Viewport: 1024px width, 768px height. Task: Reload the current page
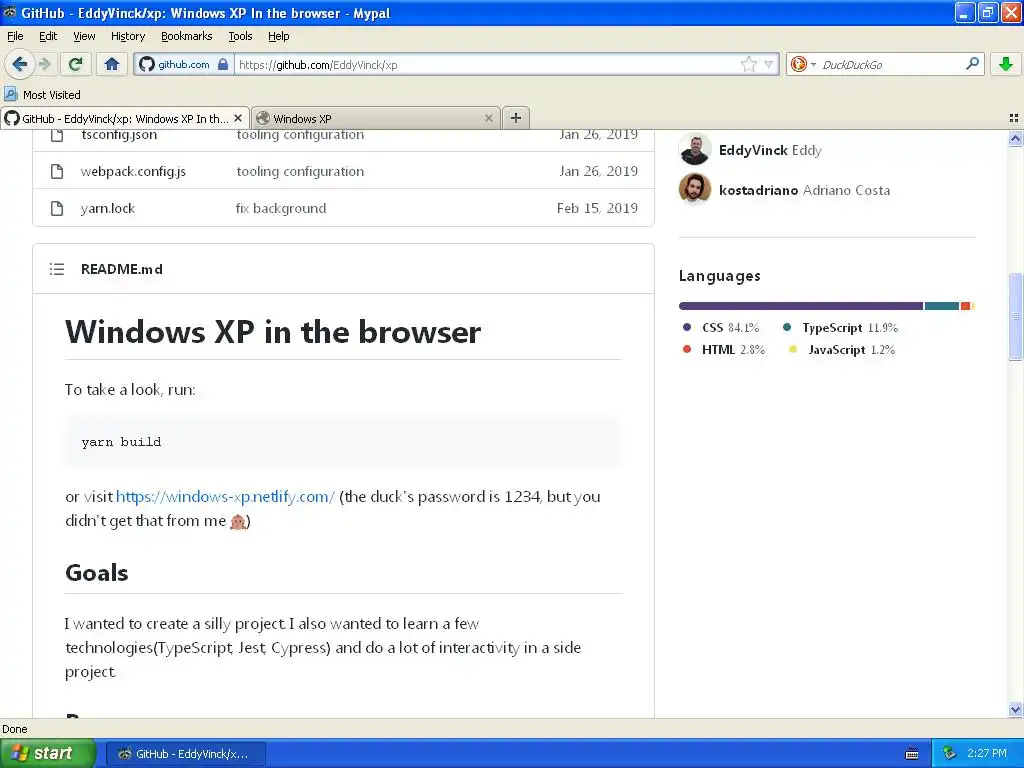[x=75, y=64]
